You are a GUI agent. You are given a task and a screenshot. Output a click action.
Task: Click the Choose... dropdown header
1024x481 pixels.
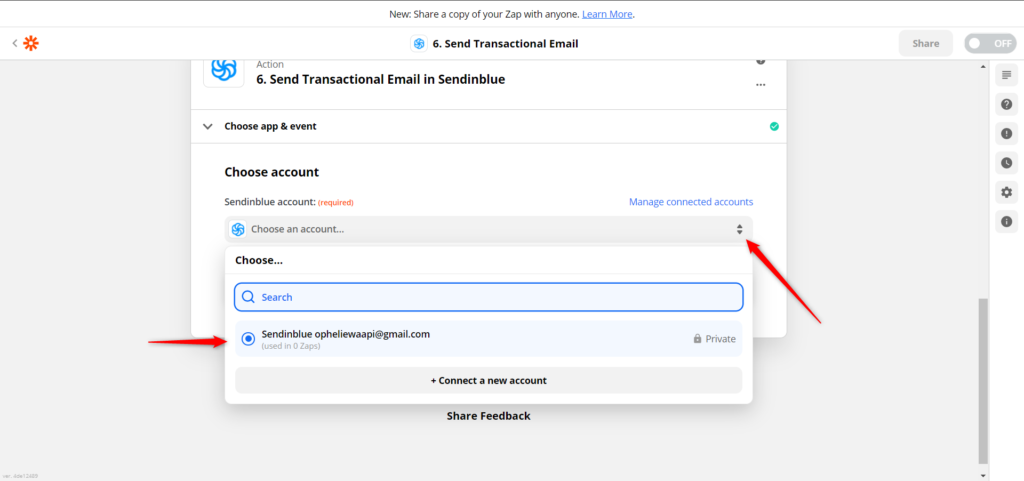pyautogui.click(x=259, y=260)
